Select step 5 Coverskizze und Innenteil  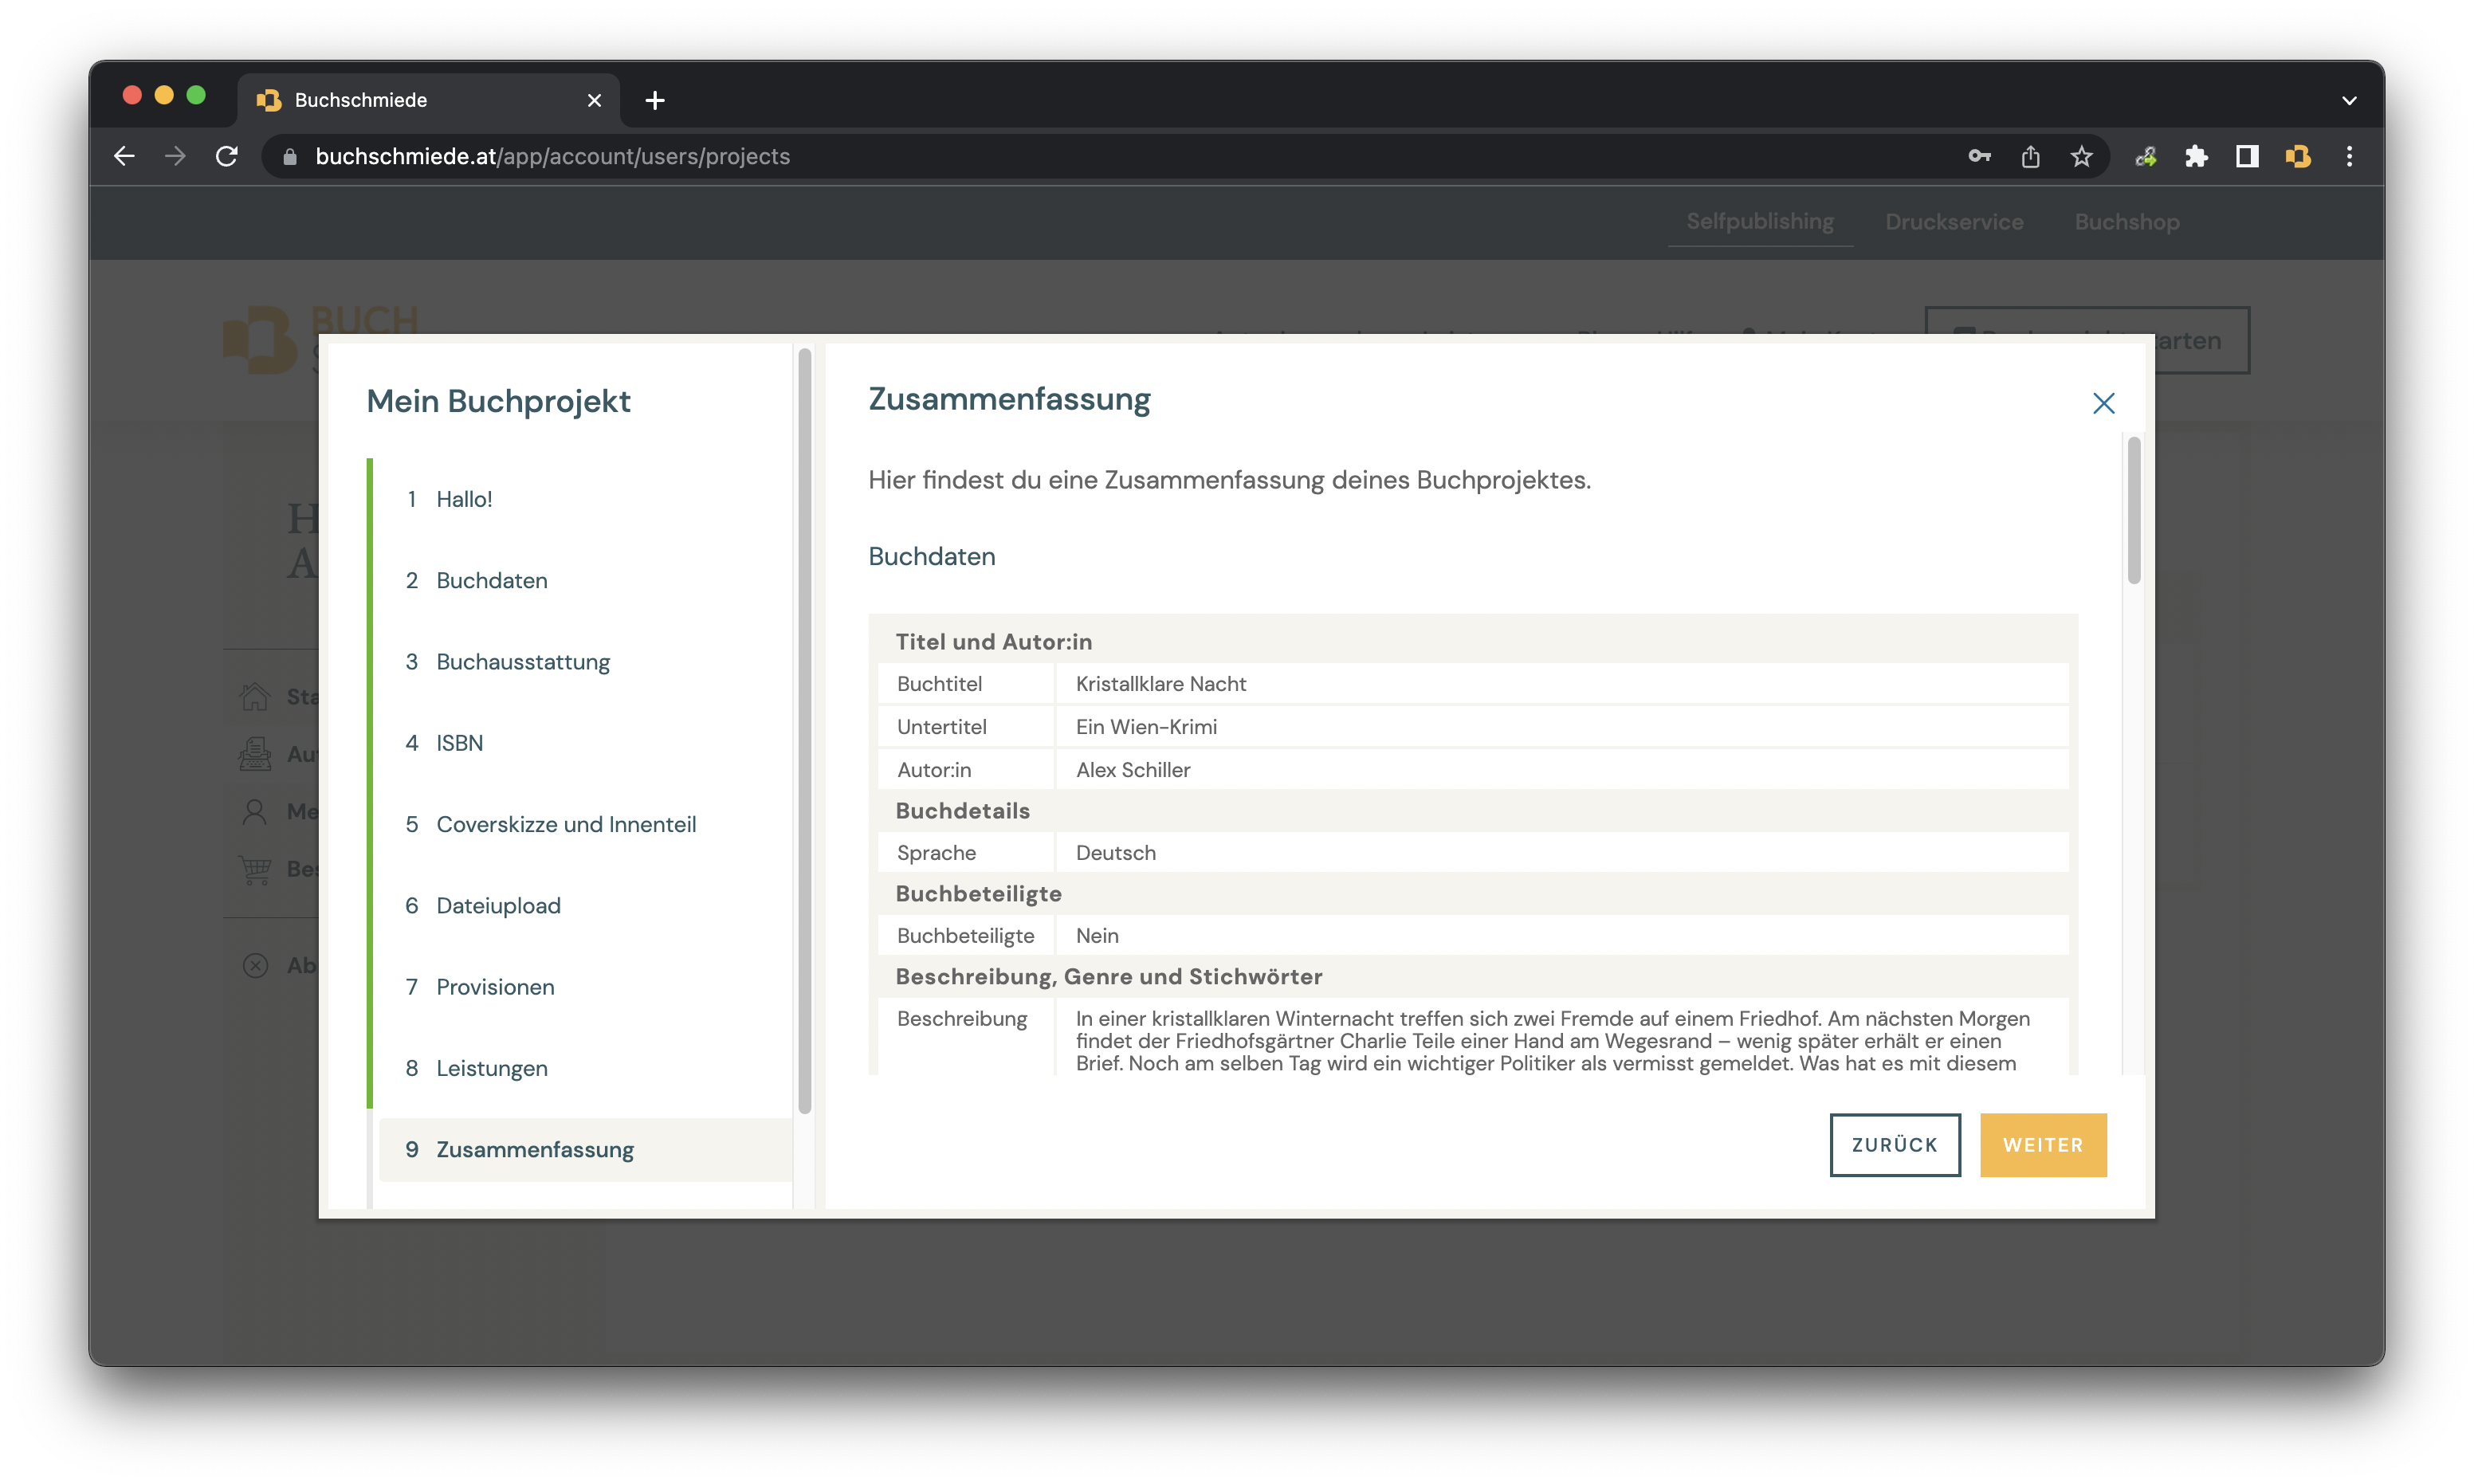pos(565,824)
